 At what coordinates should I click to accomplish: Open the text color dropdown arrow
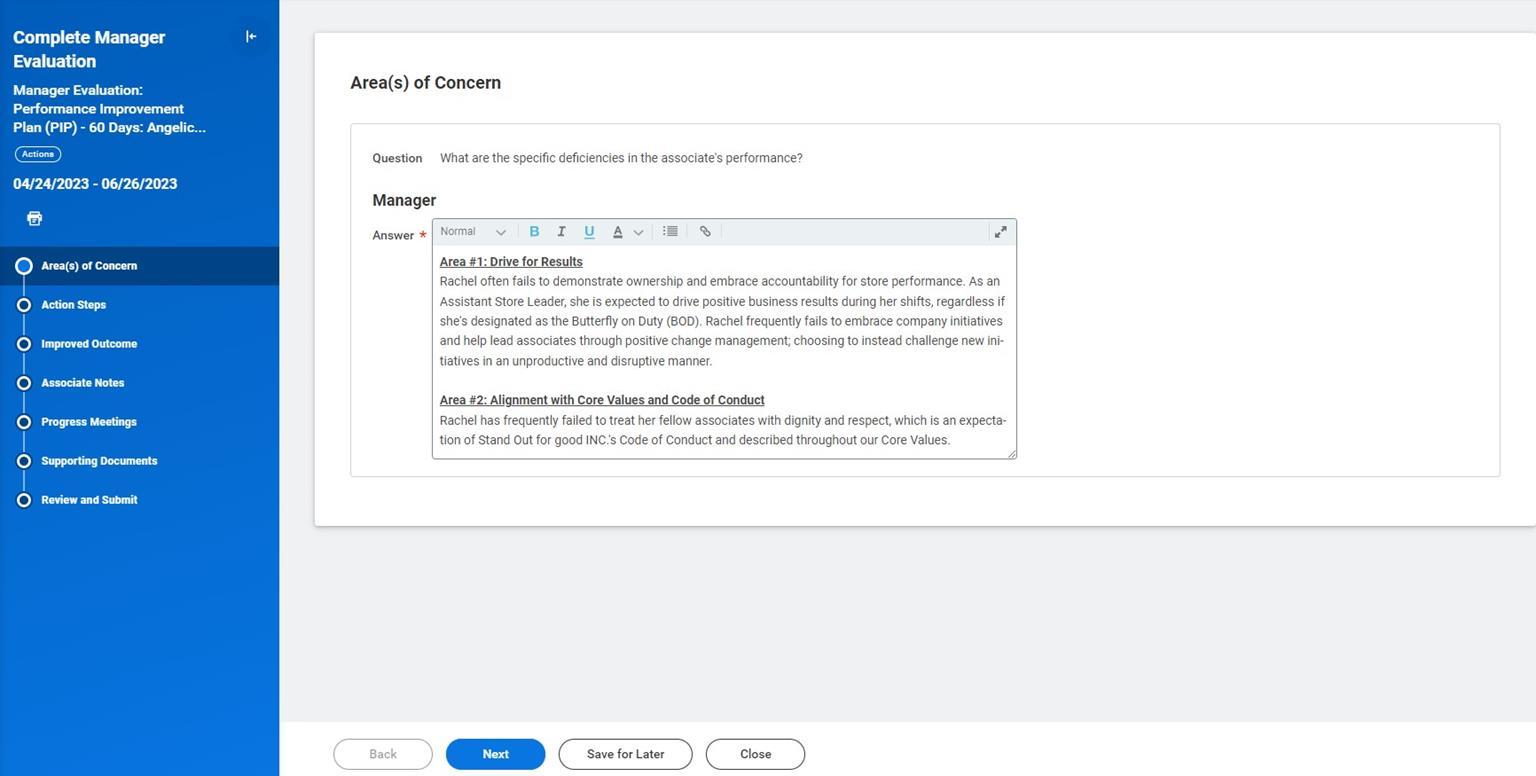pyautogui.click(x=638, y=232)
